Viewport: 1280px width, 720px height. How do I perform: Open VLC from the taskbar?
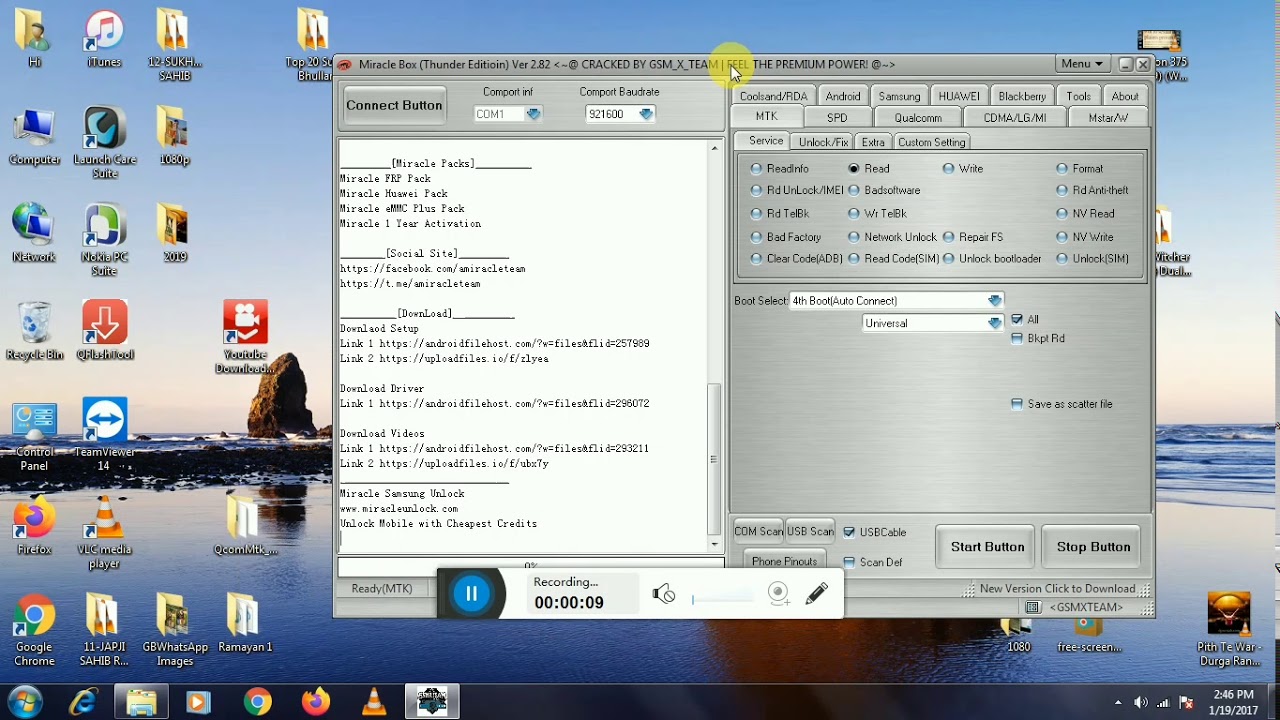374,702
